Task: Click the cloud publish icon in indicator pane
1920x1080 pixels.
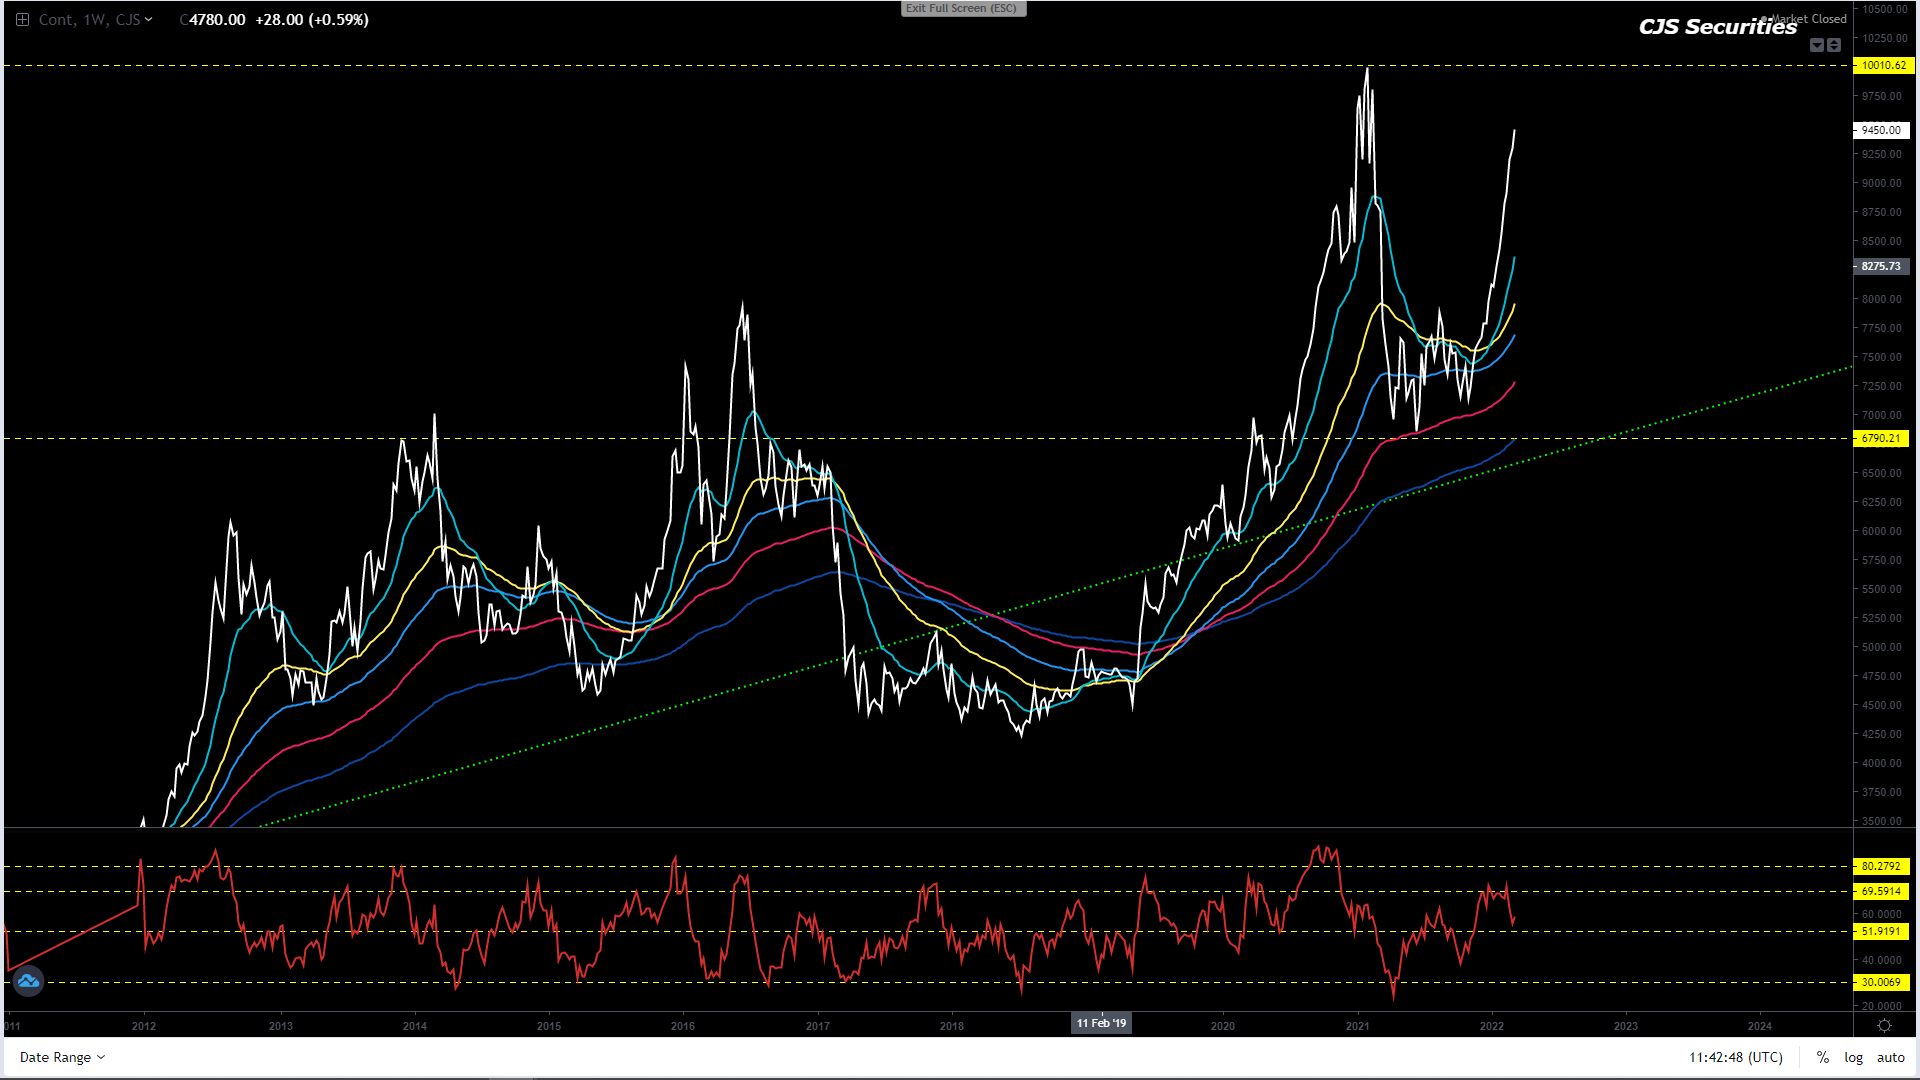Action: (x=28, y=981)
